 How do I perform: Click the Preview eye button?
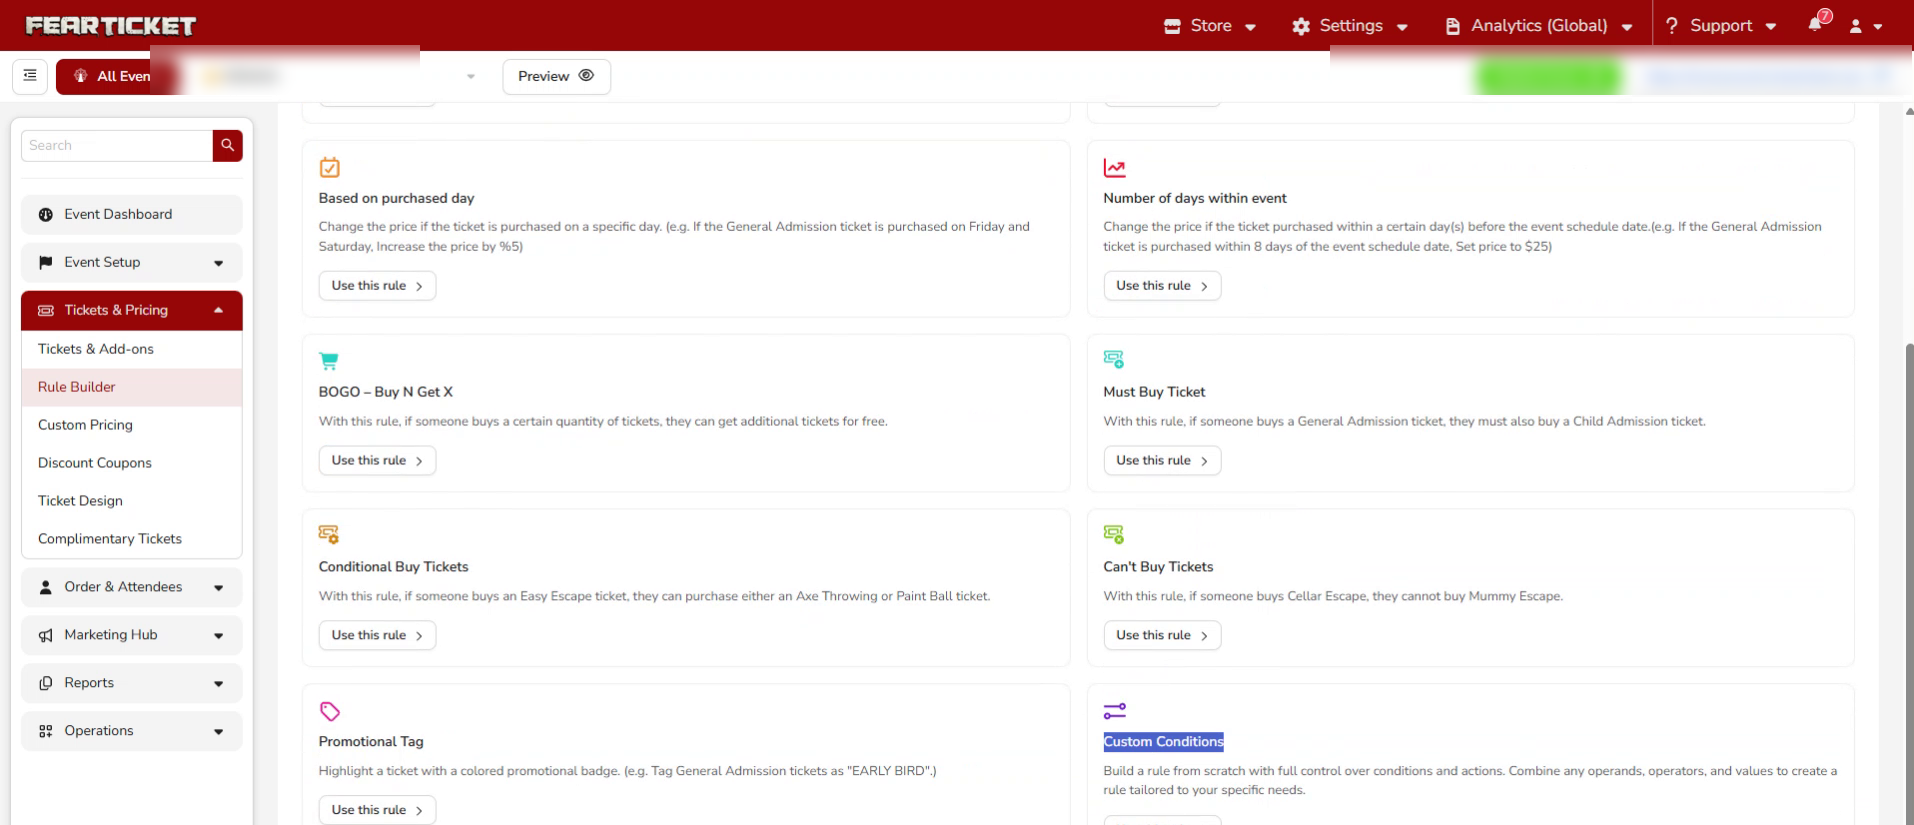[x=556, y=76]
